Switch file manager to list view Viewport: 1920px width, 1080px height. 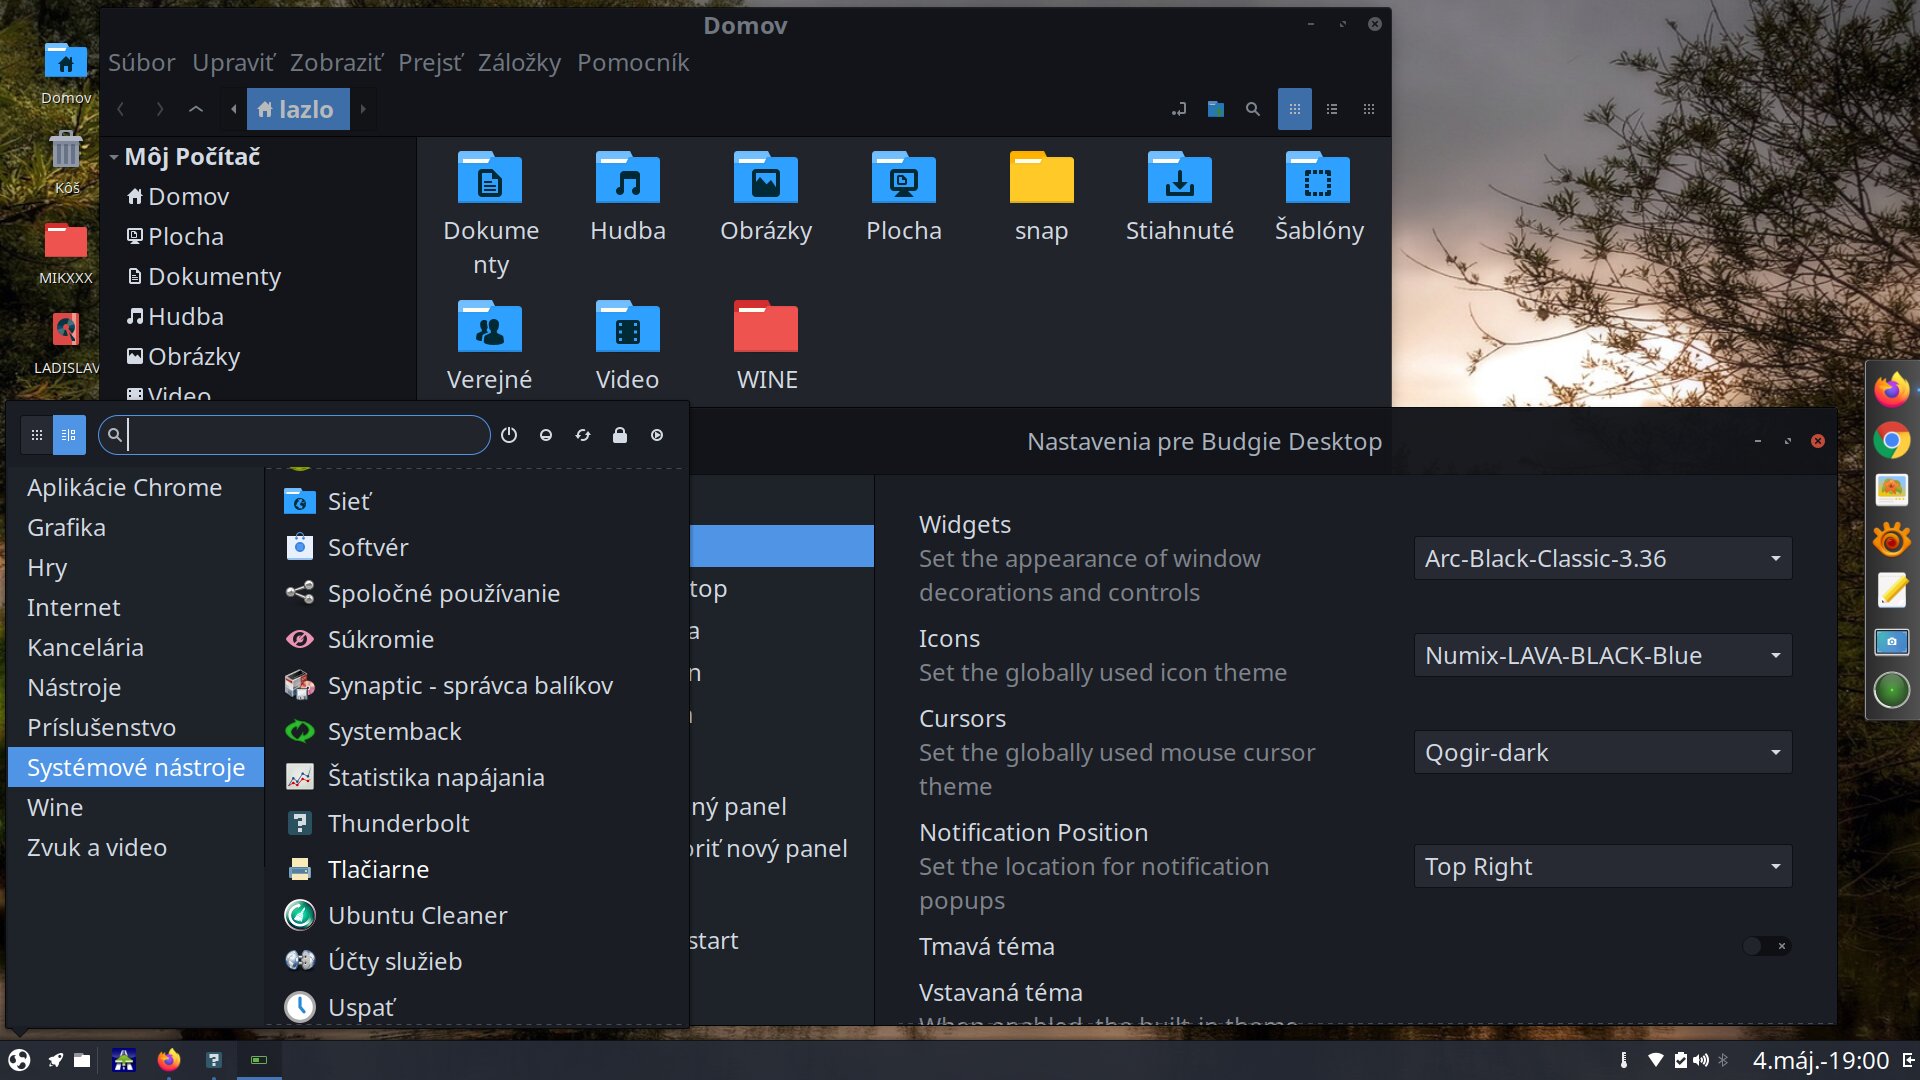[1332, 109]
